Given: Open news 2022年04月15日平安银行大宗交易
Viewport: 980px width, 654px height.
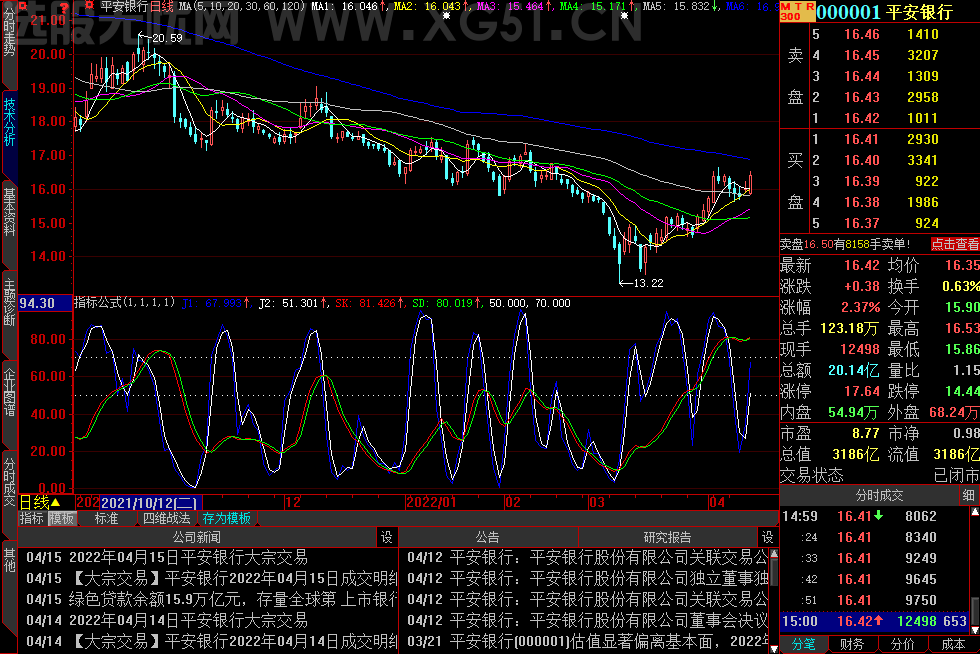Looking at the screenshot, I should pyautogui.click(x=188, y=557).
